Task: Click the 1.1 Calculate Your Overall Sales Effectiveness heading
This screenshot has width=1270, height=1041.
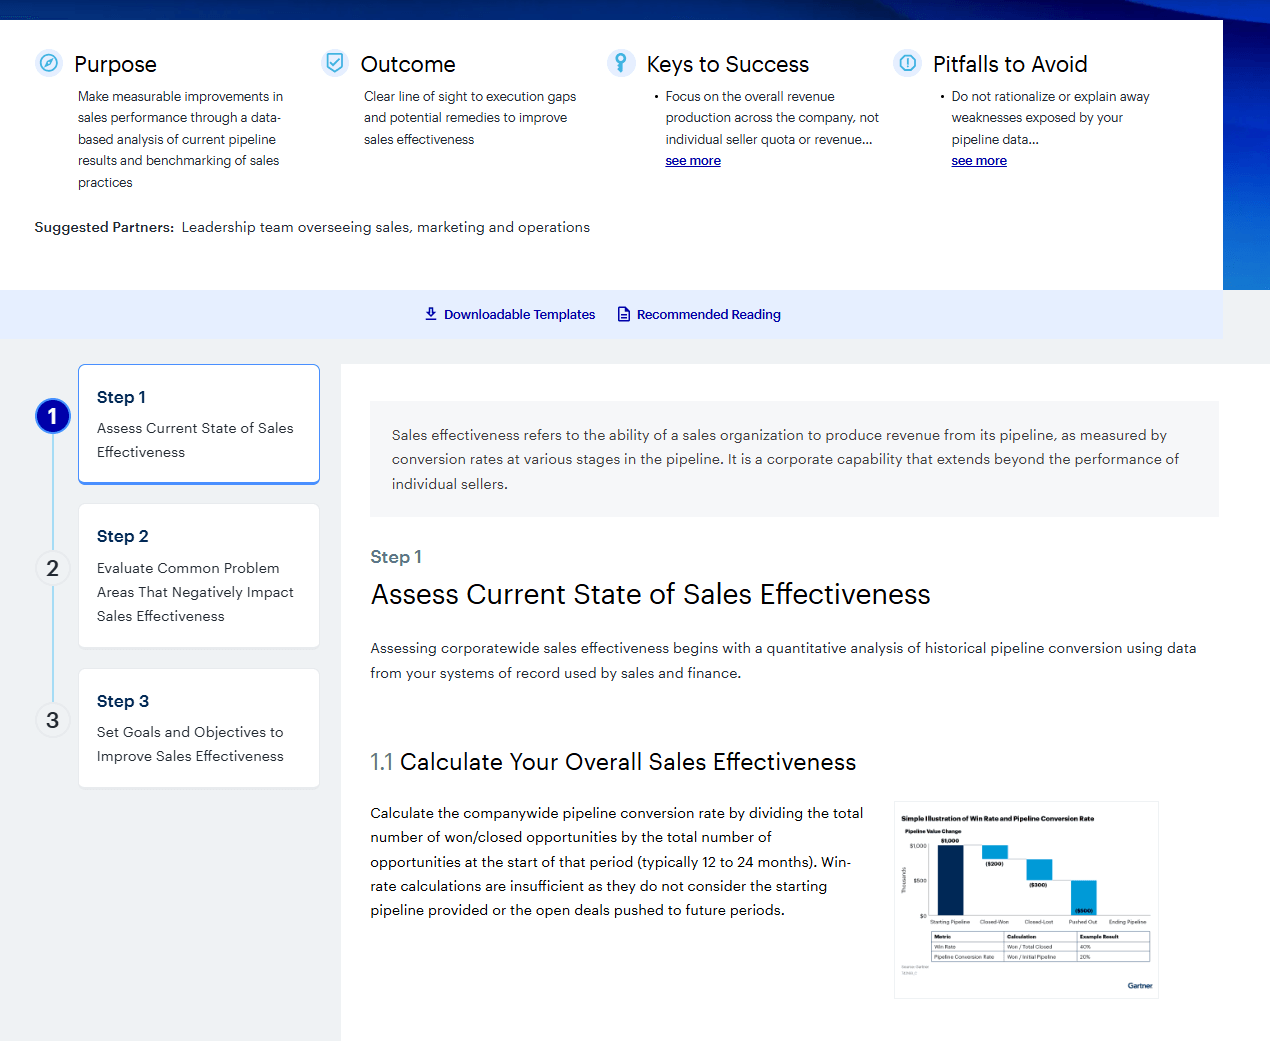Action: click(x=613, y=761)
